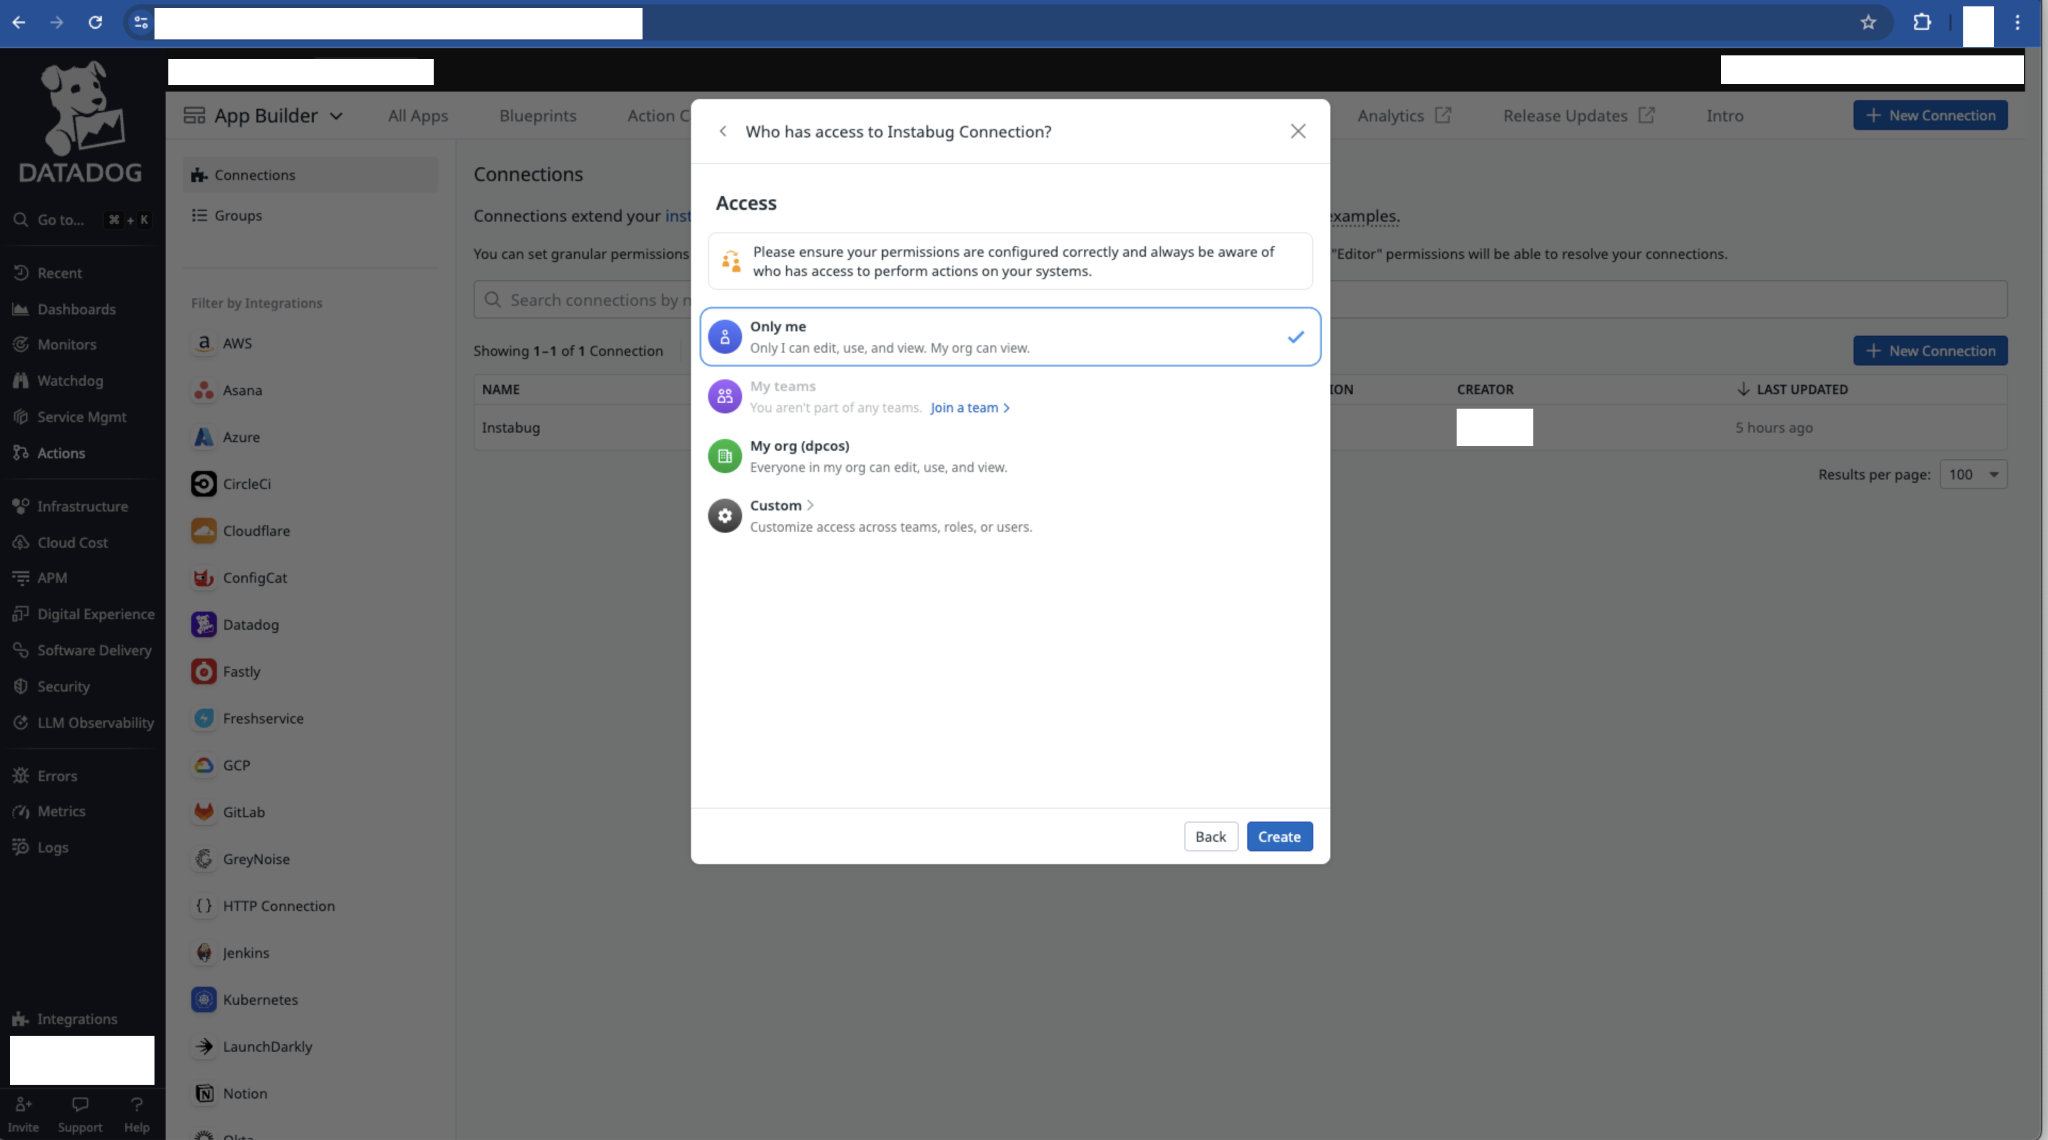Switch to the Blueprints tab
Viewport: 2048px width, 1140px height.
pyautogui.click(x=538, y=116)
